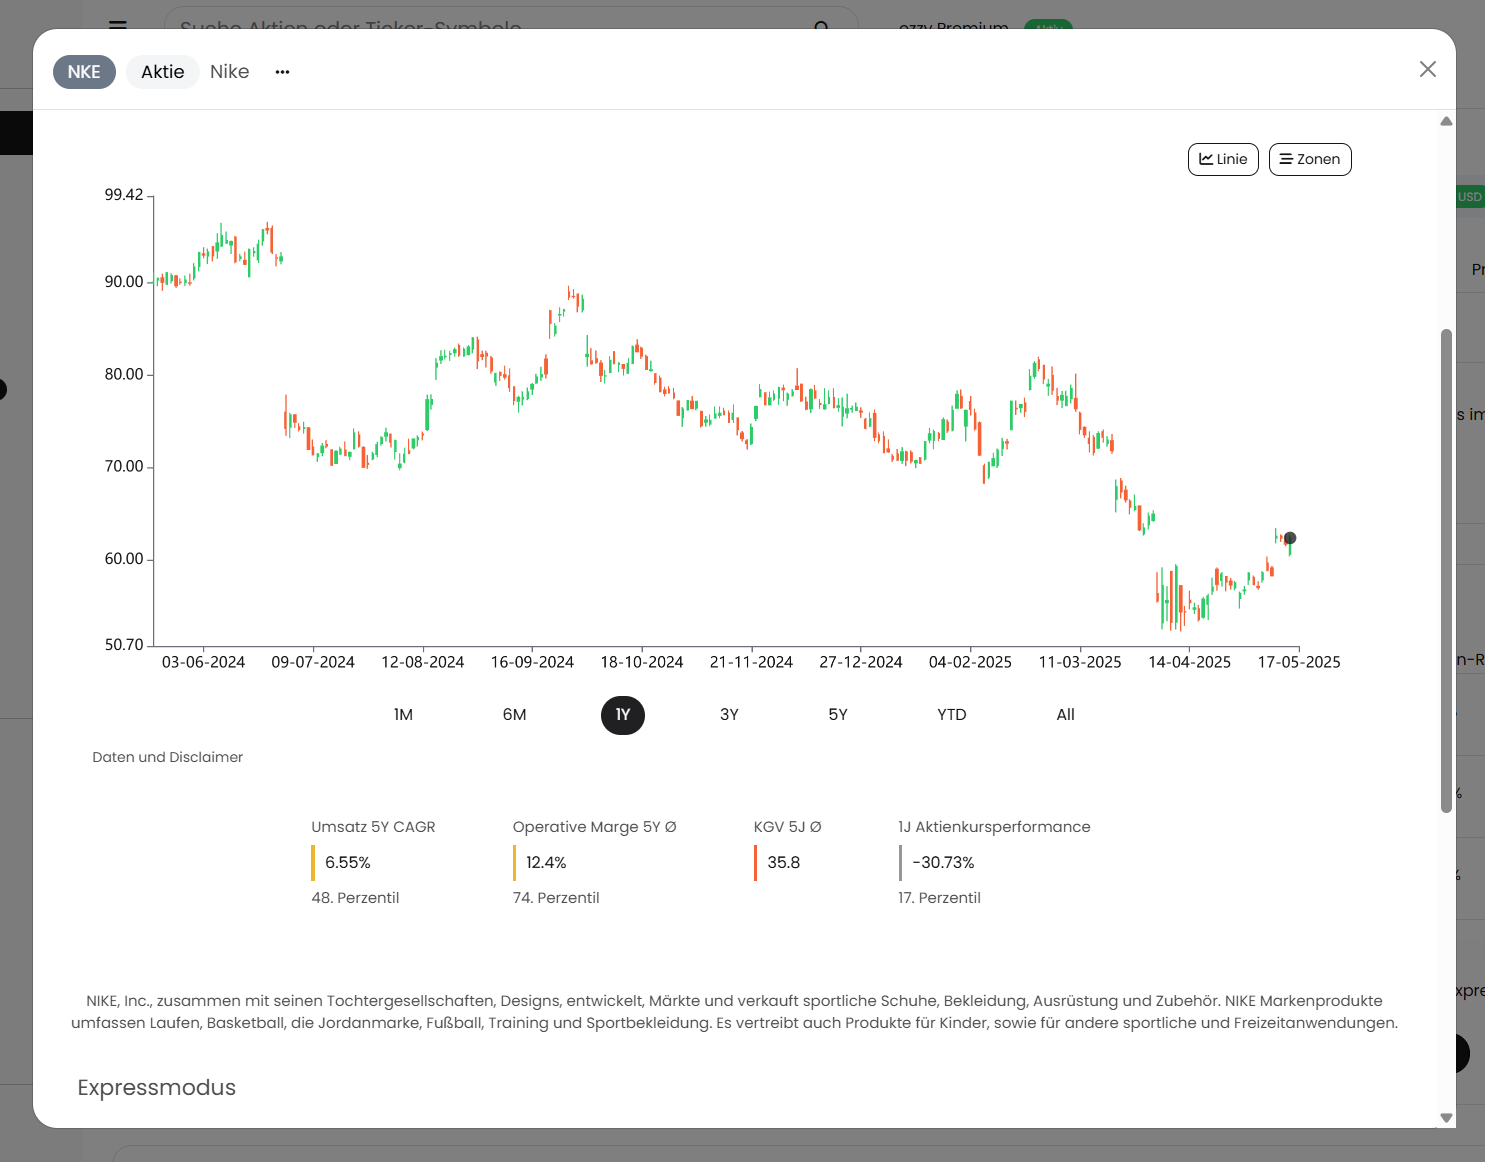
Task: Click the Nike company name label
Action: click(229, 72)
